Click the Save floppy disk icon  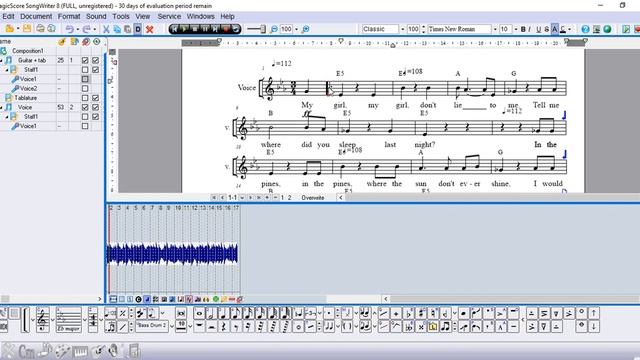(27, 29)
